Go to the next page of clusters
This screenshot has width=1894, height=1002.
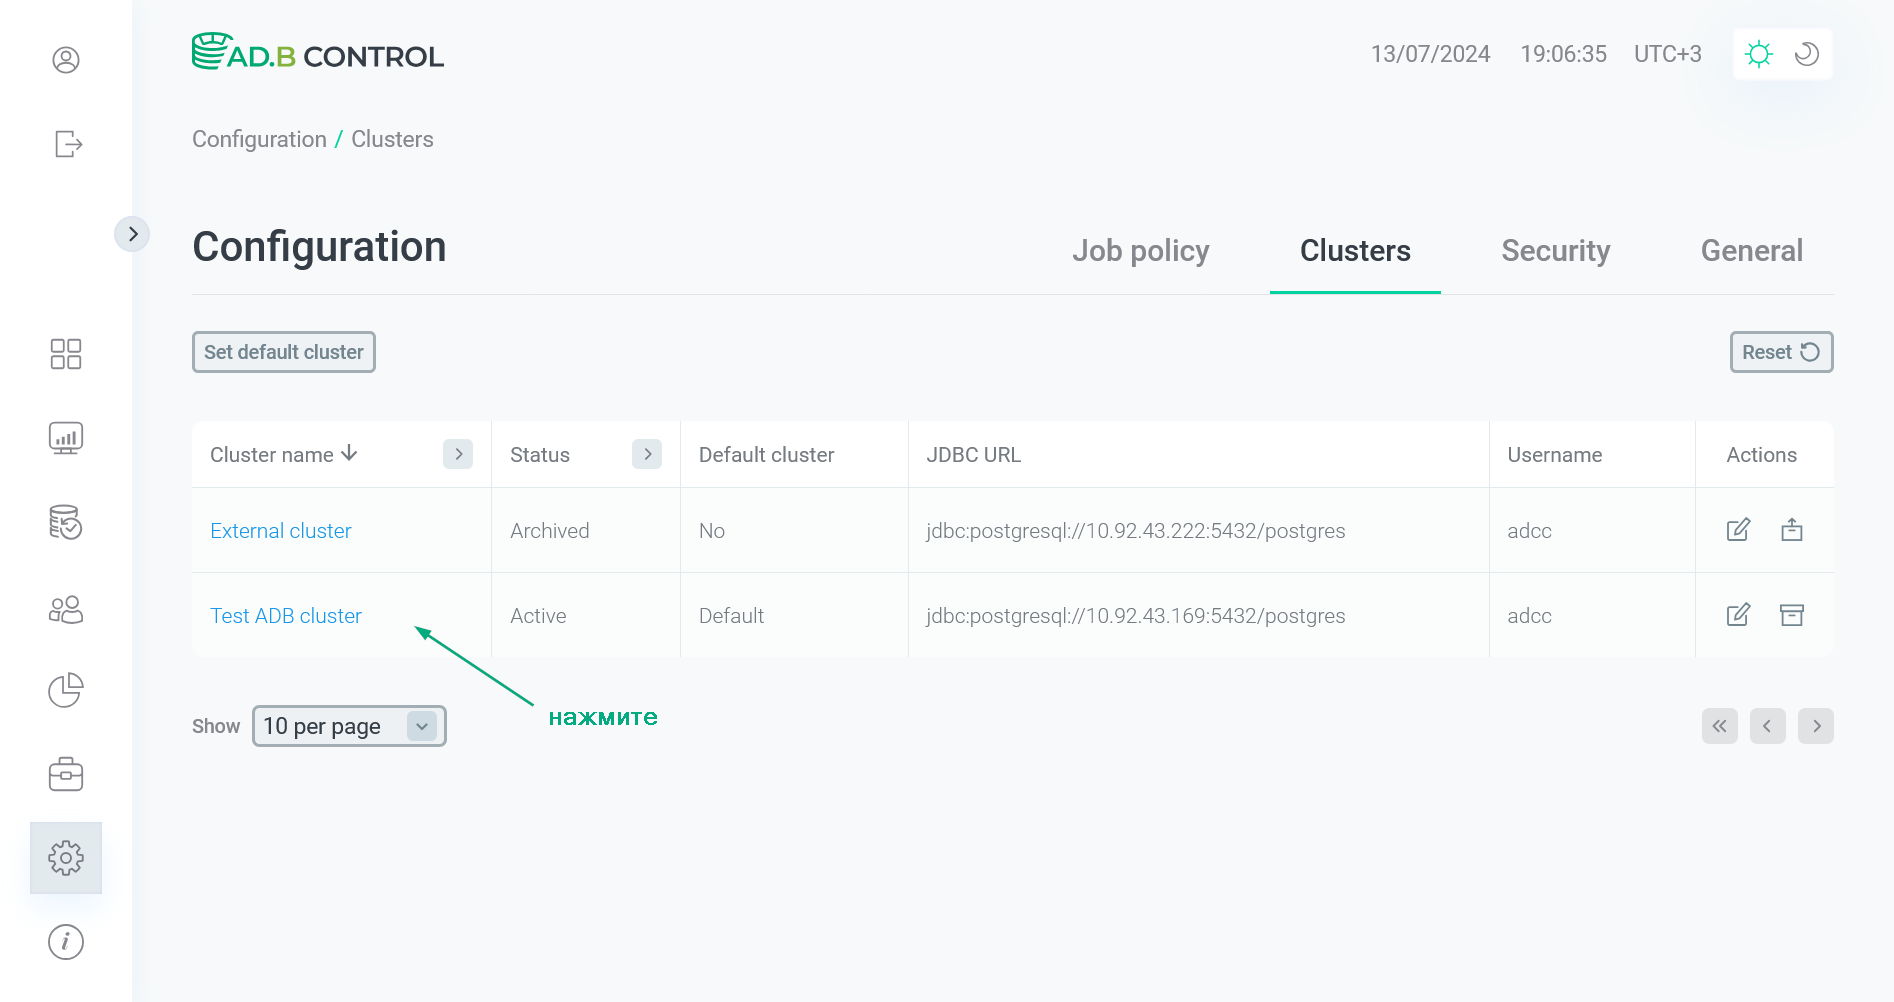click(x=1815, y=726)
